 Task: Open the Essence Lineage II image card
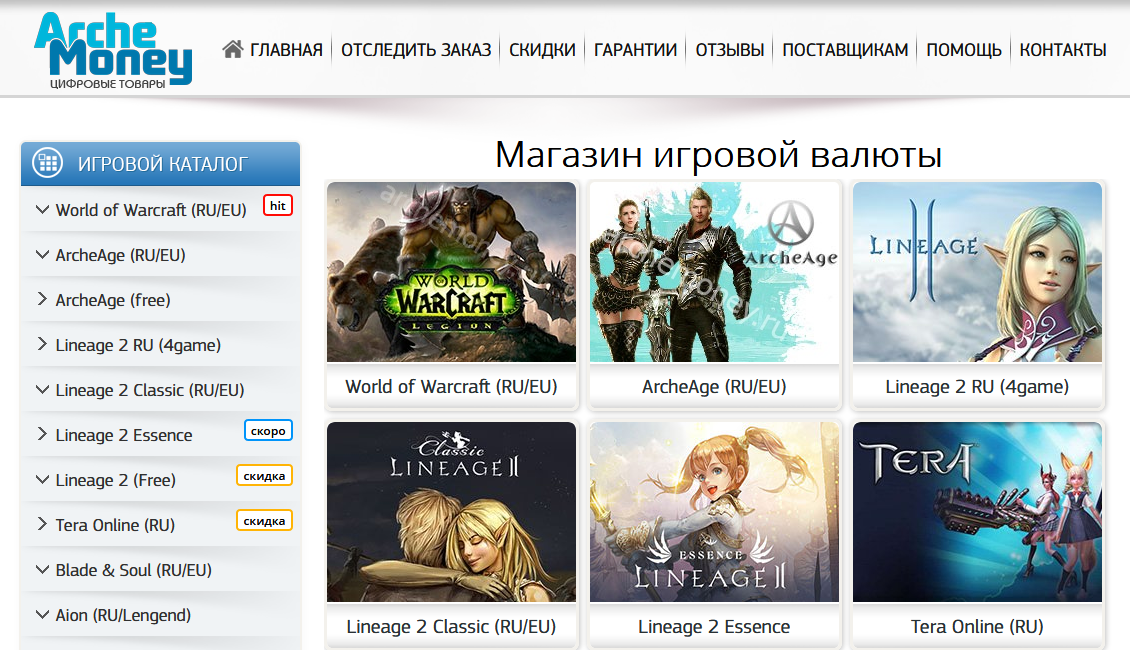714,512
